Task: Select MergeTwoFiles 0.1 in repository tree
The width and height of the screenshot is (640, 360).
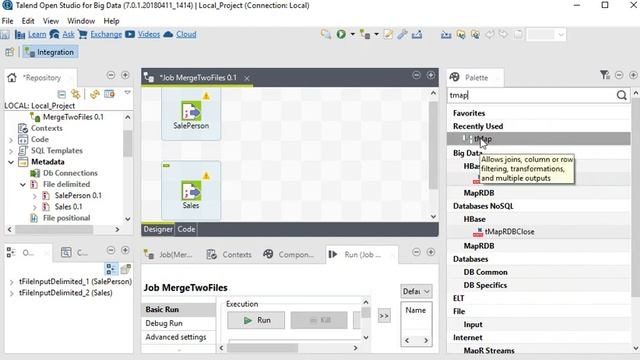Action: 73,117
